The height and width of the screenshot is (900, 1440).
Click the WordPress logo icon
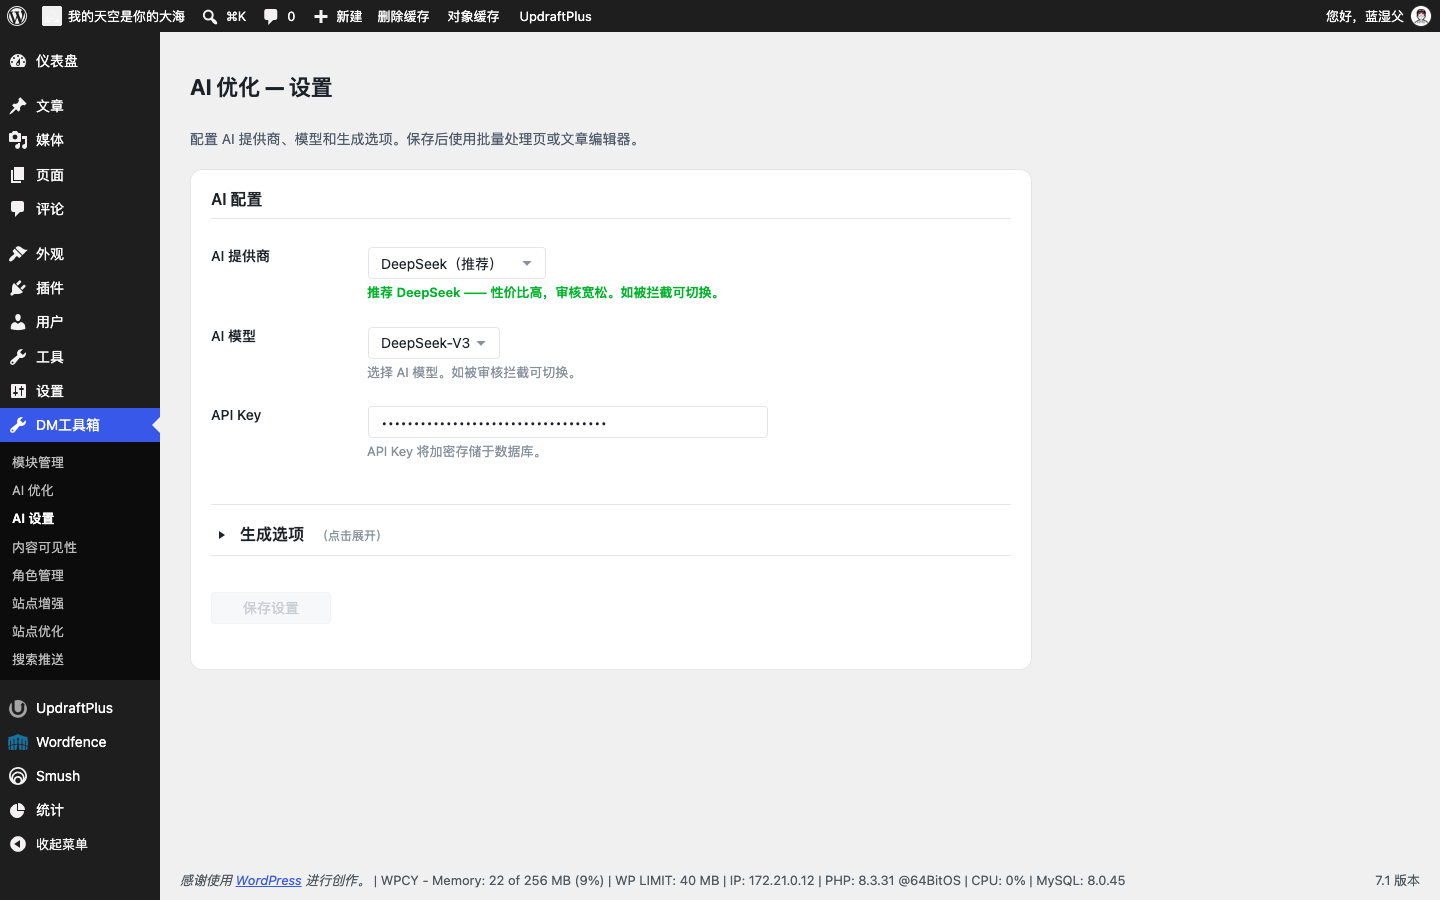[x=17, y=16]
